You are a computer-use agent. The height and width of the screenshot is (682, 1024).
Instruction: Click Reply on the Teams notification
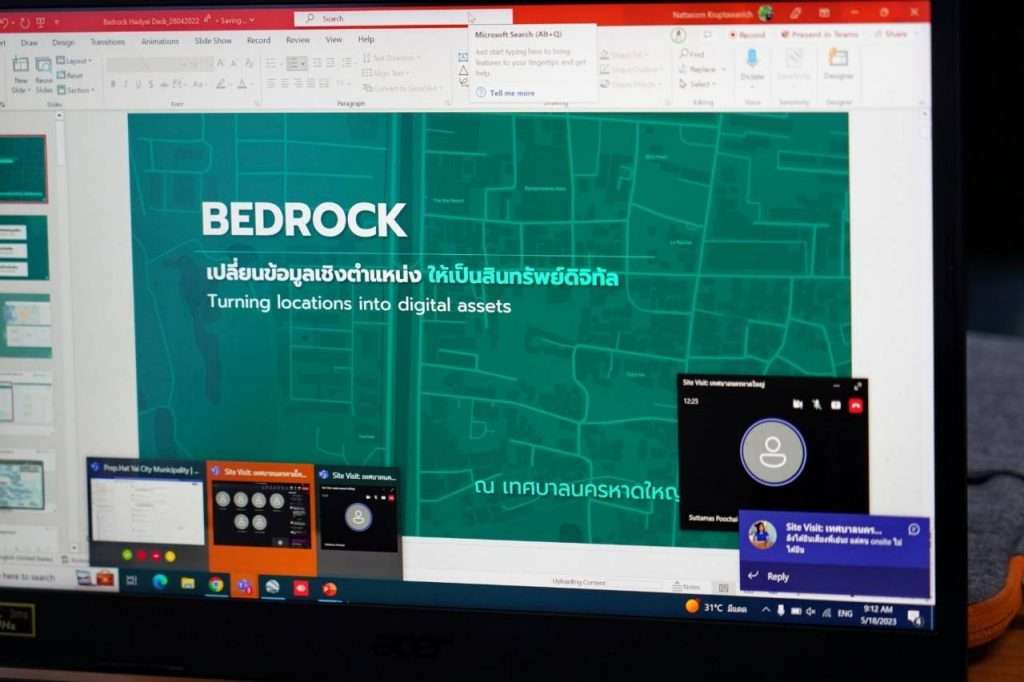point(778,576)
